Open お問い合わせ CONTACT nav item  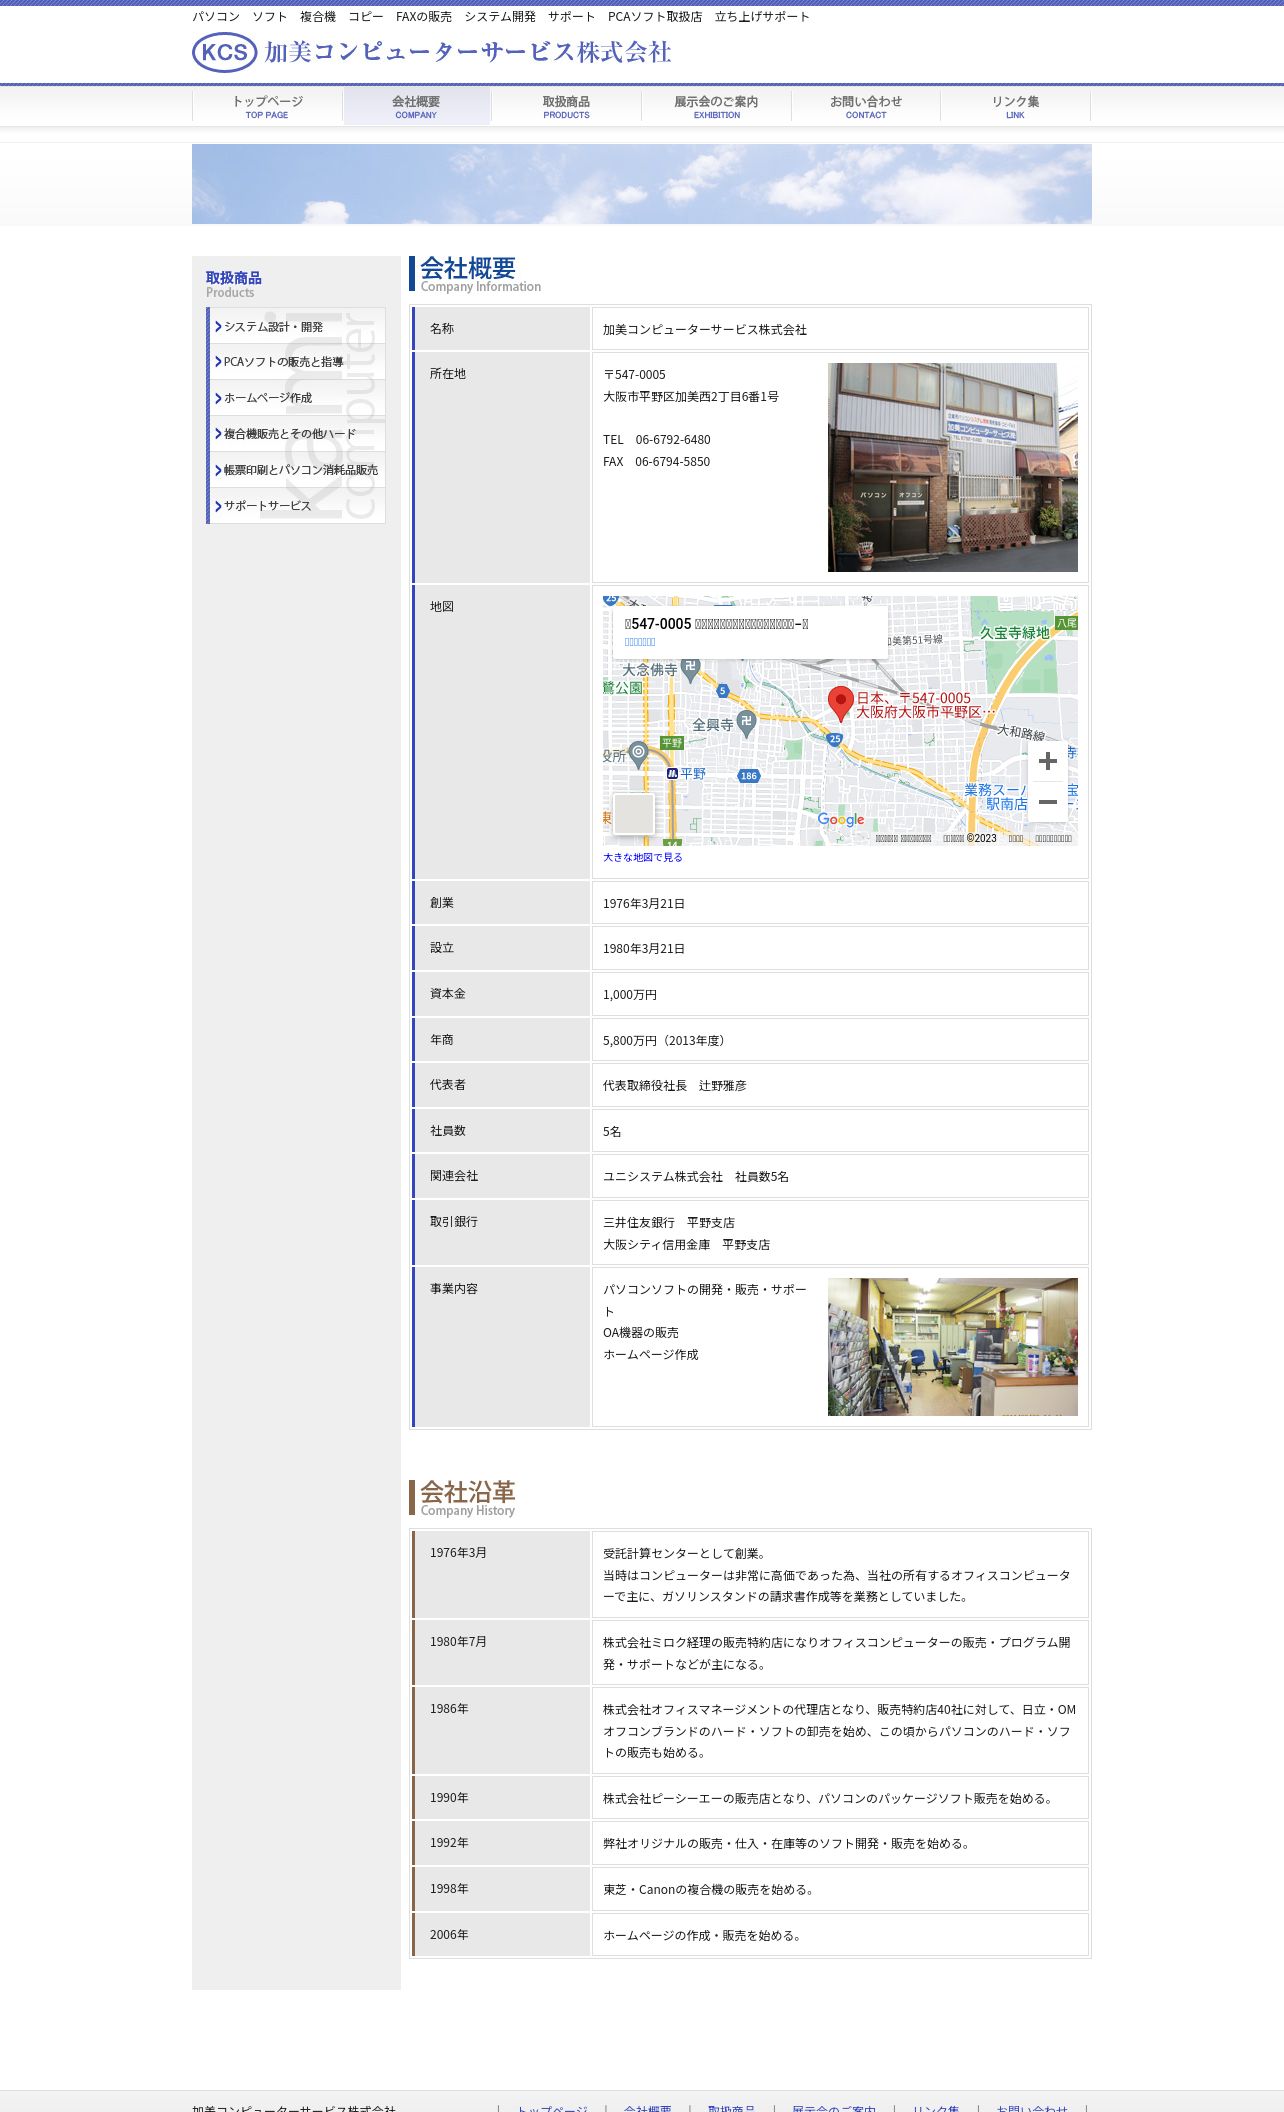pyautogui.click(x=866, y=106)
